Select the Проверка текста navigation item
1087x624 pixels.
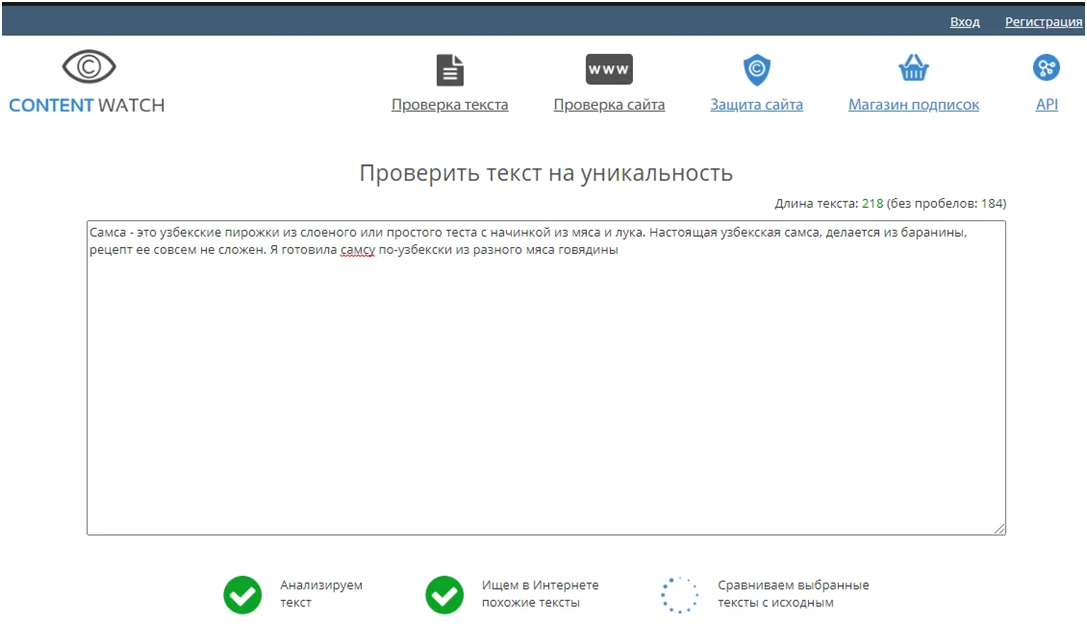click(449, 103)
